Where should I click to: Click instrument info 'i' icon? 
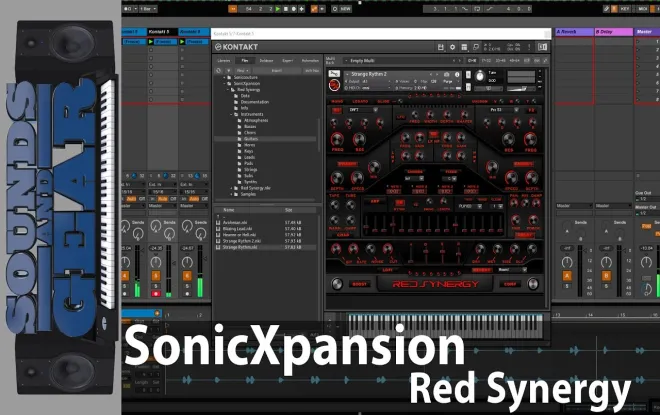[x=457, y=74]
